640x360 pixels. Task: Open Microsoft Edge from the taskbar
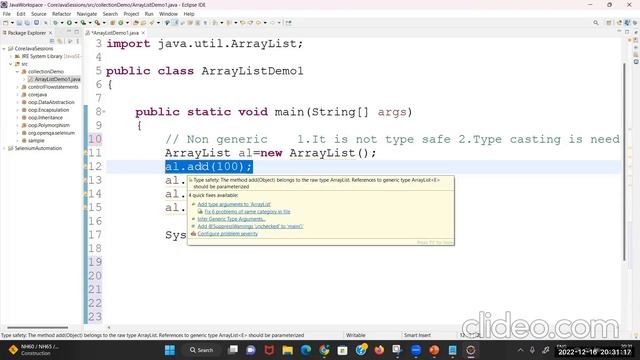point(306,350)
